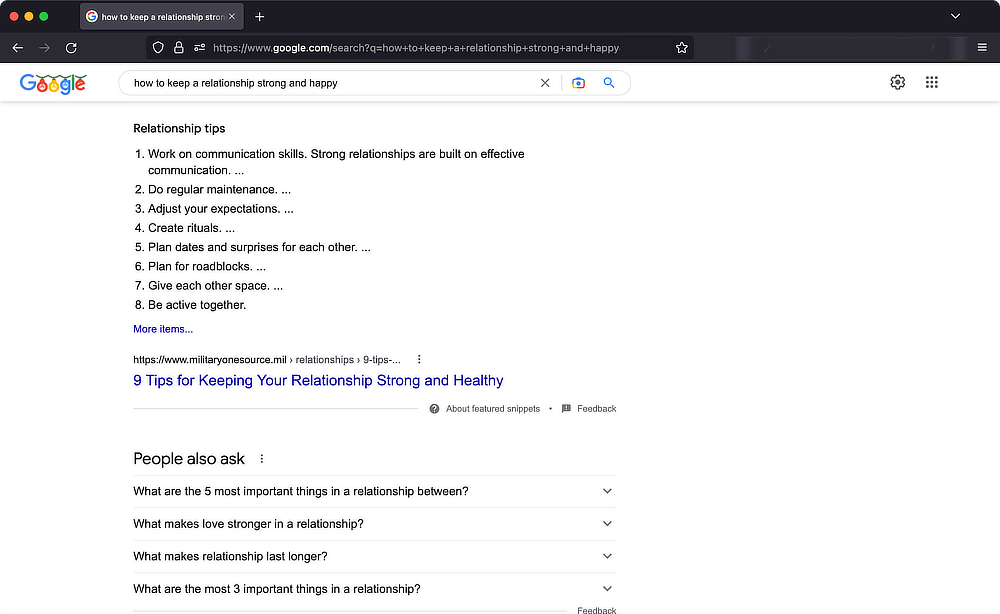Screen dimensions: 1000x614
Task: Bookmark this page with the star icon
Action: (681, 48)
